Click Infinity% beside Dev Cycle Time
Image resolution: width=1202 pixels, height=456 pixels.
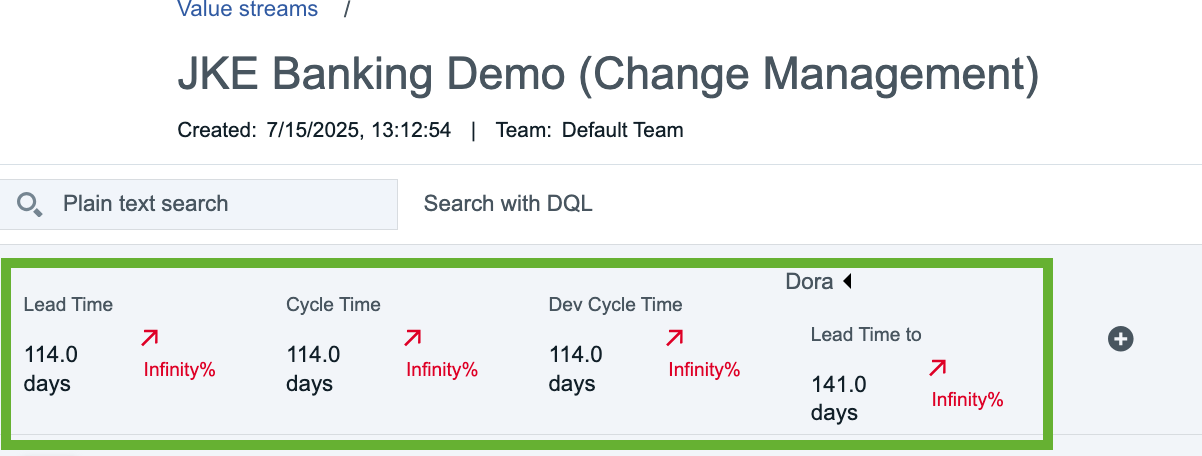[x=704, y=370]
